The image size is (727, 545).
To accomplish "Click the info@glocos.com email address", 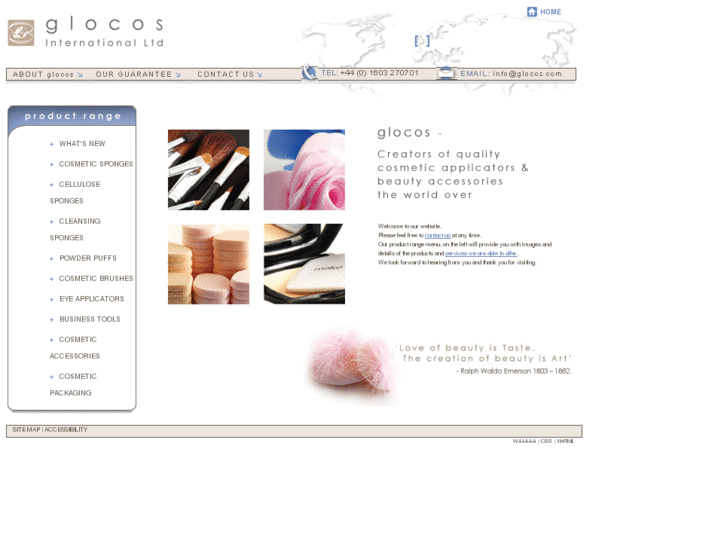I will [527, 73].
